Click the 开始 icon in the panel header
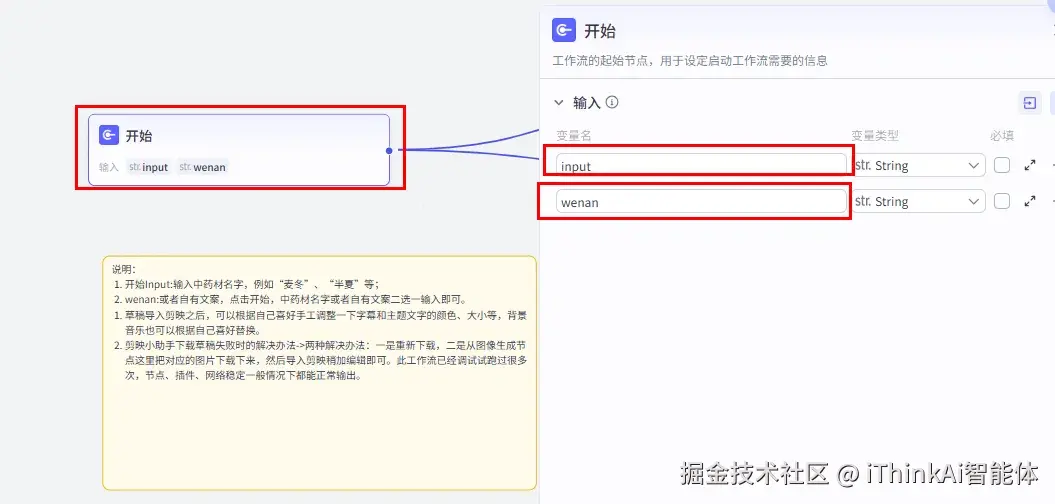 click(564, 30)
